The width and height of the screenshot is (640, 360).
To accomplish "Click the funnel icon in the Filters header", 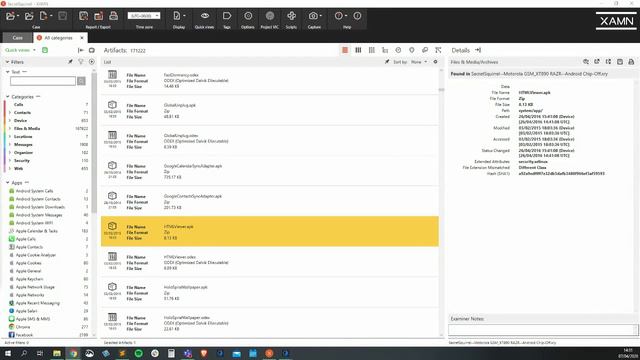I will (81, 62).
